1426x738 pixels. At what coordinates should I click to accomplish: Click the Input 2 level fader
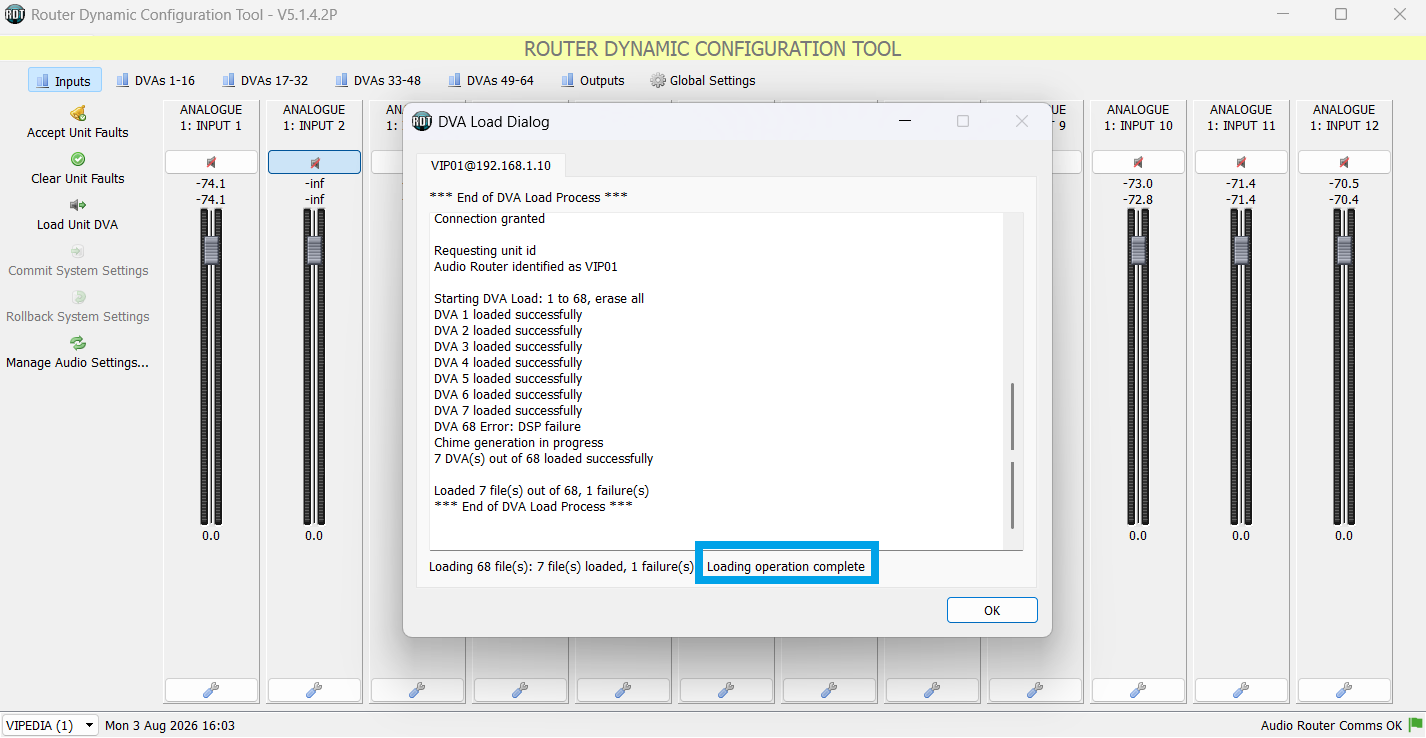[314, 250]
